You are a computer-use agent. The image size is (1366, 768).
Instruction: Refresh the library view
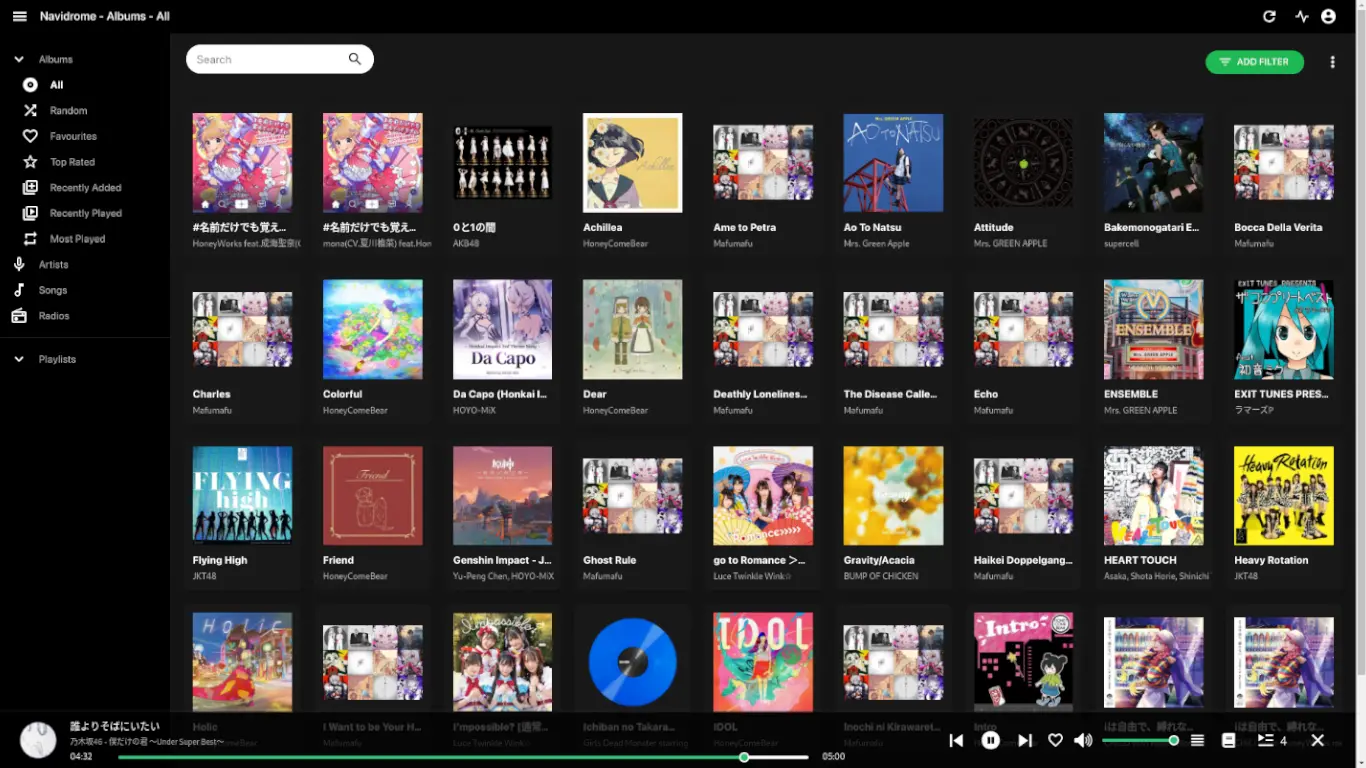tap(1268, 16)
